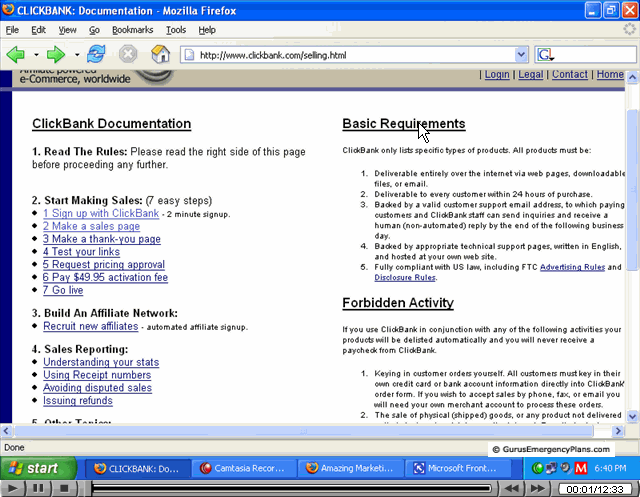The height and width of the screenshot is (497, 640).
Task: Switch to CLICKBANK Firefox taskbar button
Action: click(138, 468)
